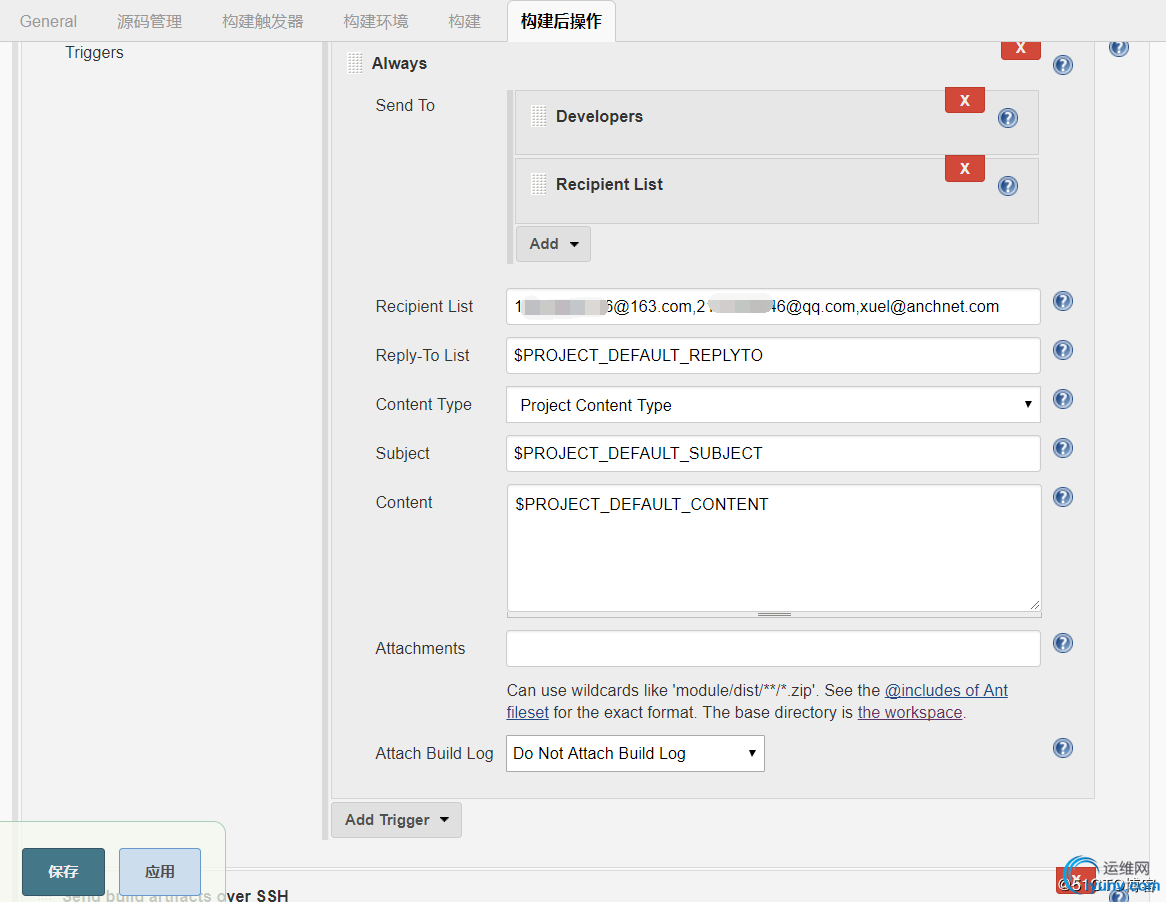Click the 应用 apply button
This screenshot has height=902, width=1166.
click(x=160, y=872)
